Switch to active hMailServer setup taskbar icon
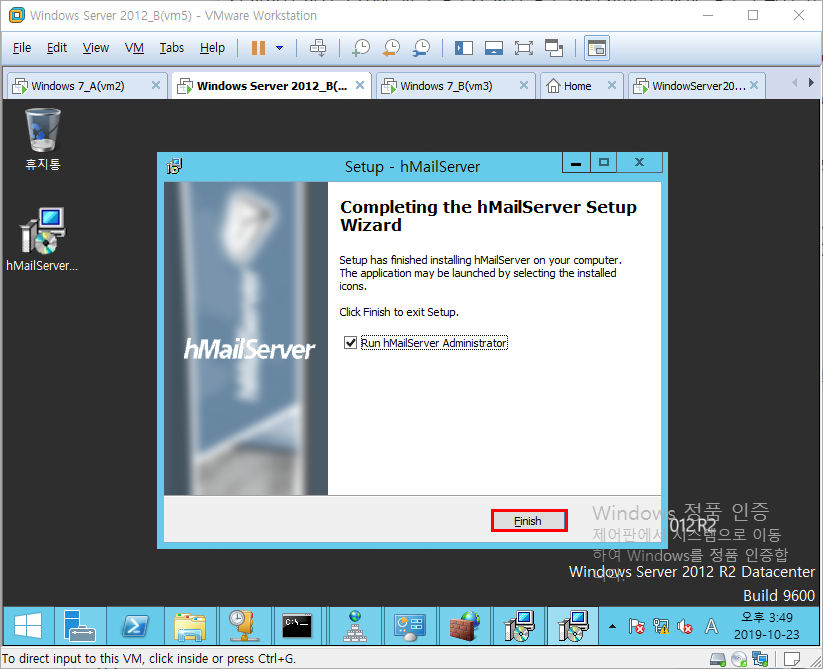Screen dimensions: 823x669 pyautogui.click(x=573, y=626)
